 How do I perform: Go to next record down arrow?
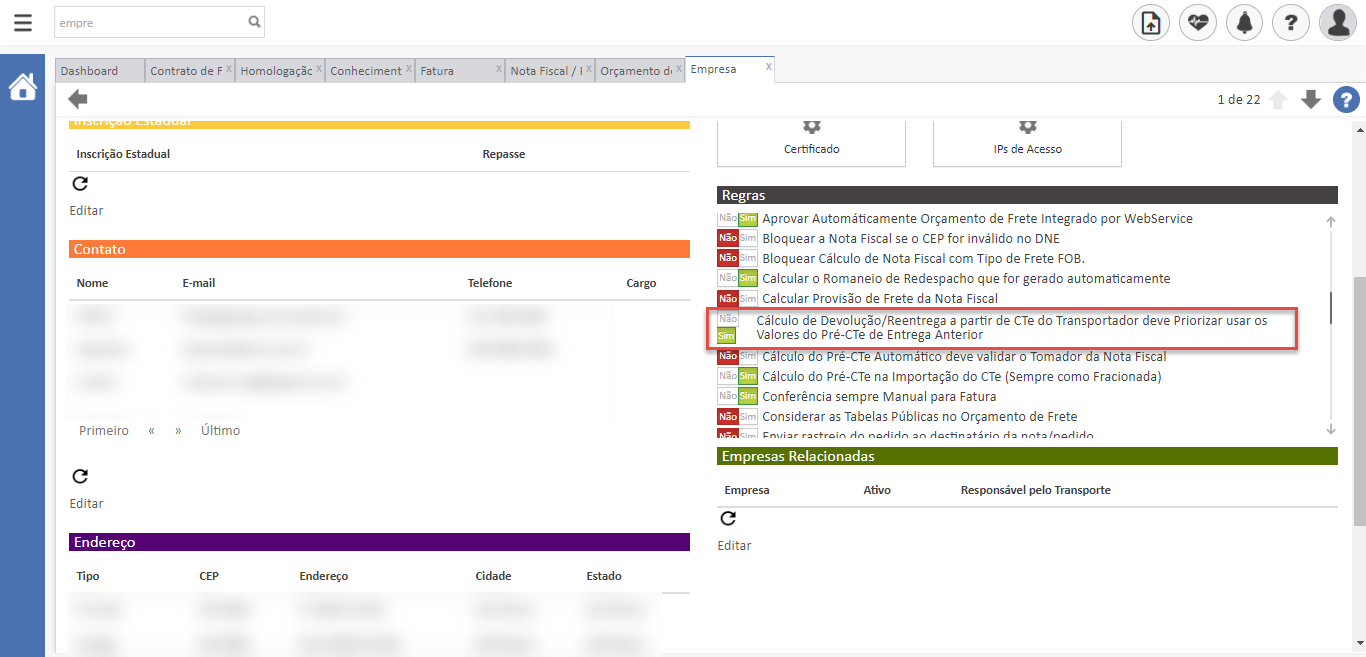[1311, 99]
